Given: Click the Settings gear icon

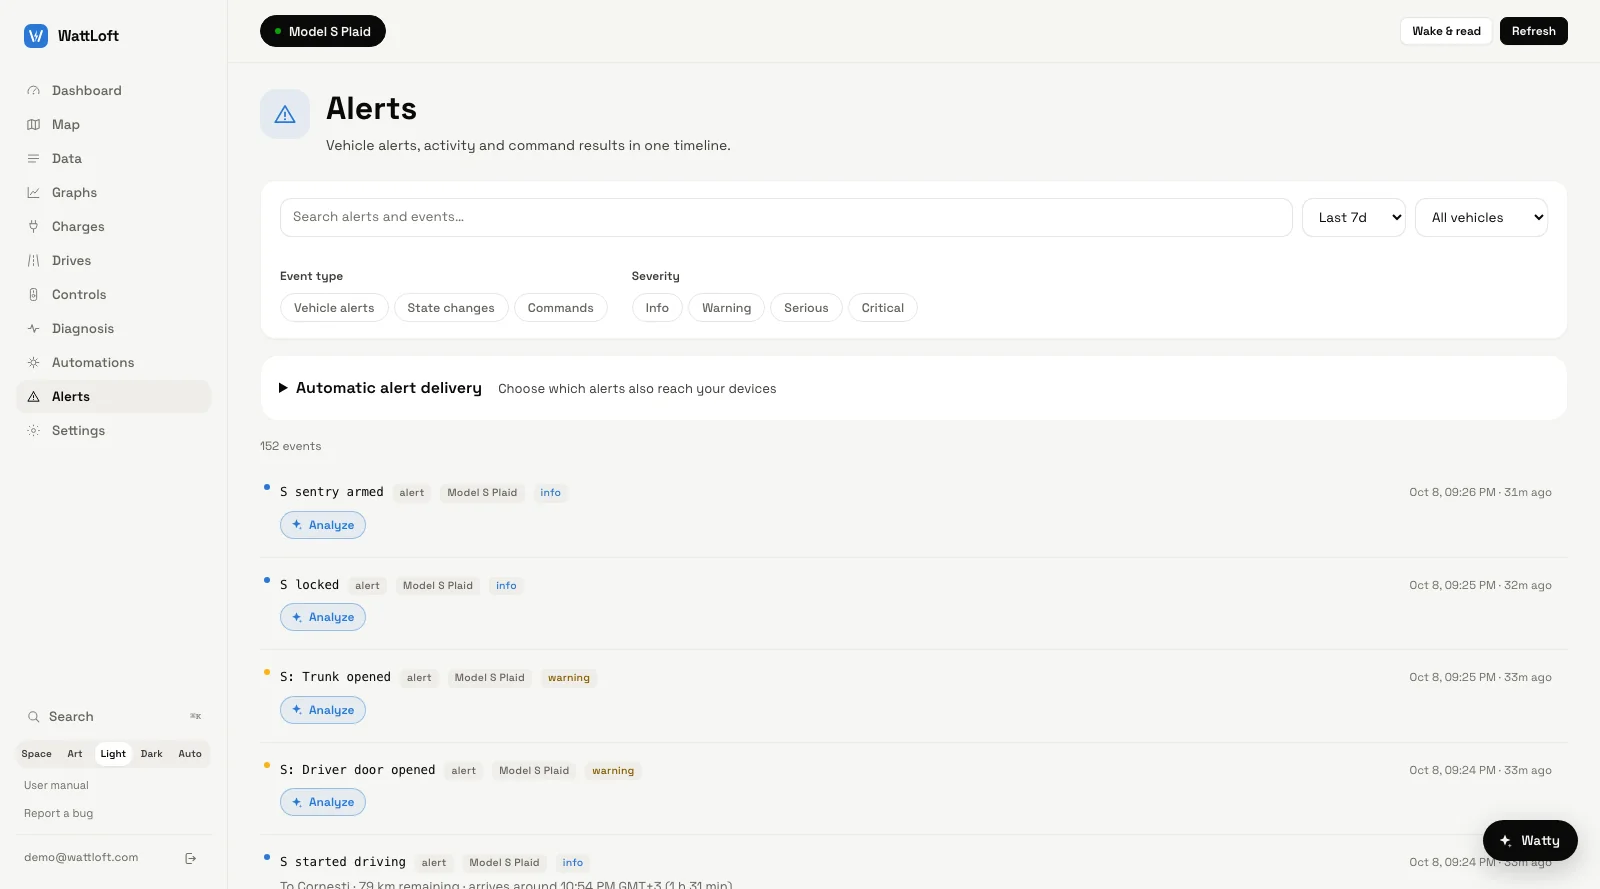Looking at the screenshot, I should pyautogui.click(x=33, y=431).
